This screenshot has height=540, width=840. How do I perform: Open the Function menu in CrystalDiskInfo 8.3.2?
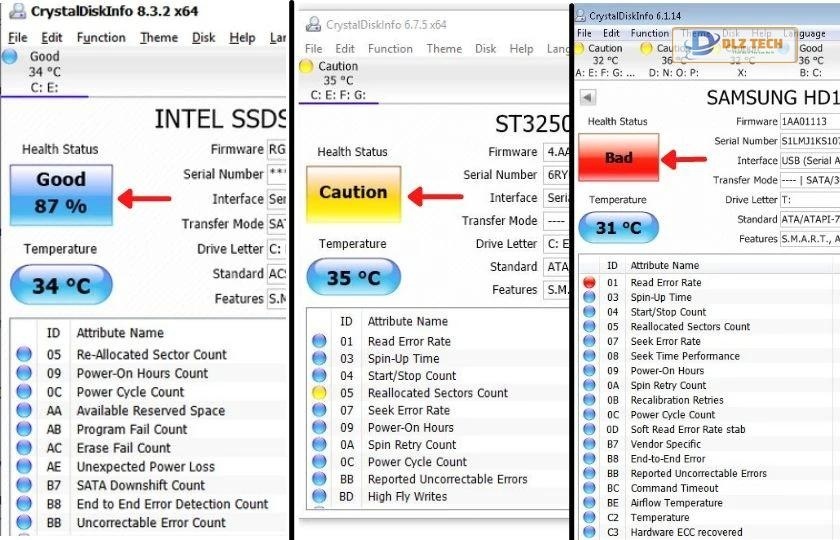(100, 38)
